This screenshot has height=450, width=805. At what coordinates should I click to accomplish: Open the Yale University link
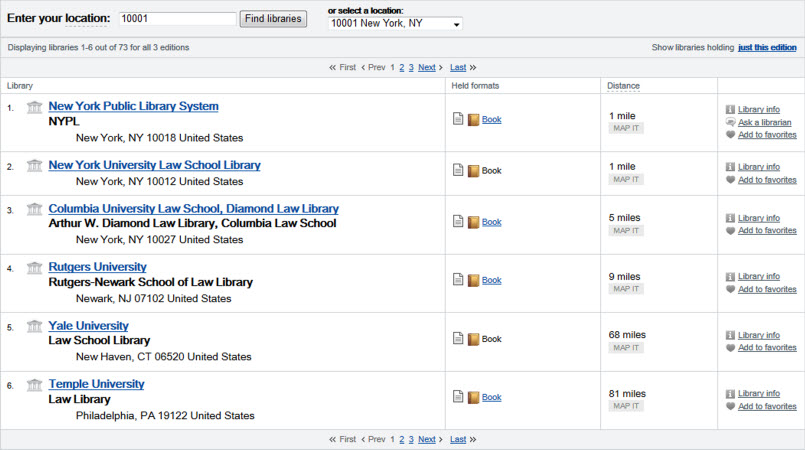[88, 326]
